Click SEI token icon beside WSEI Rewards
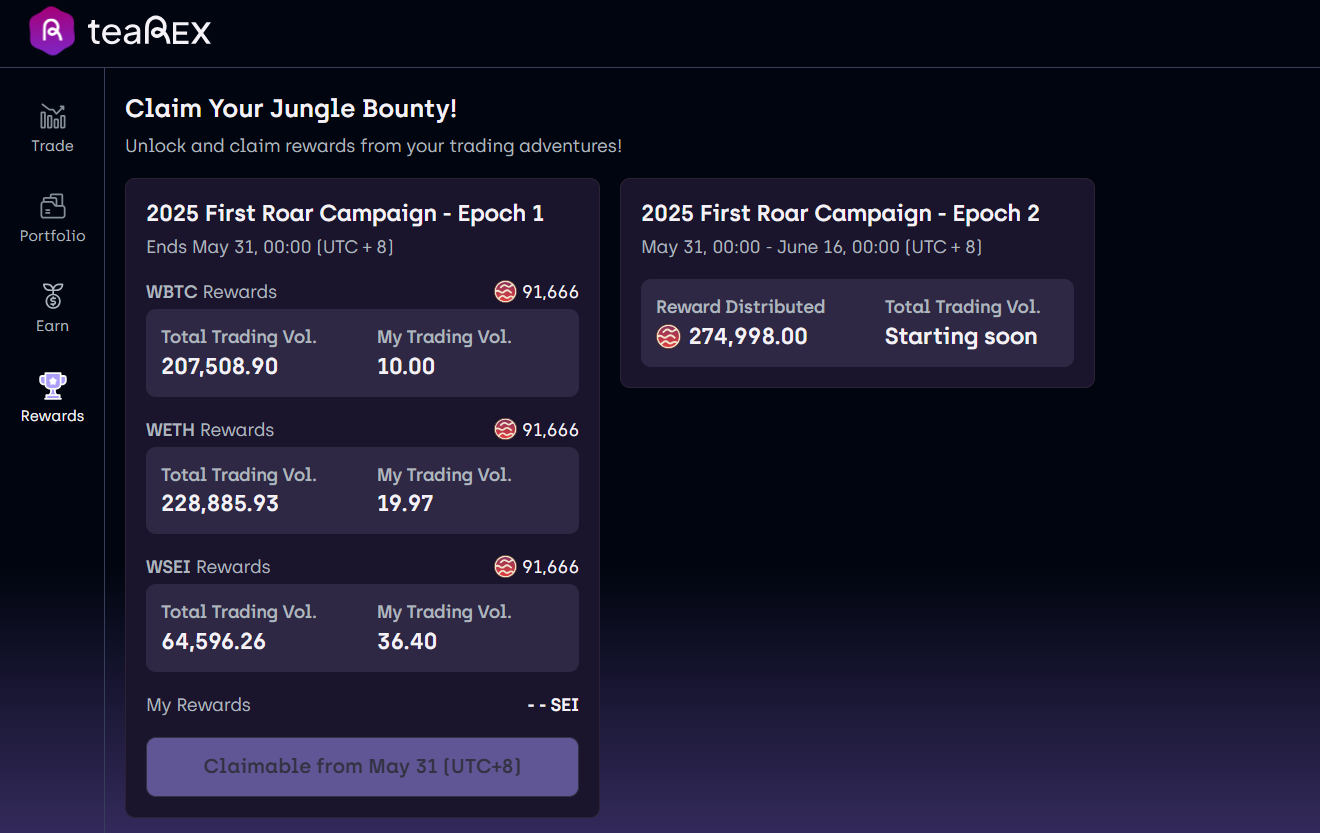 tap(505, 567)
